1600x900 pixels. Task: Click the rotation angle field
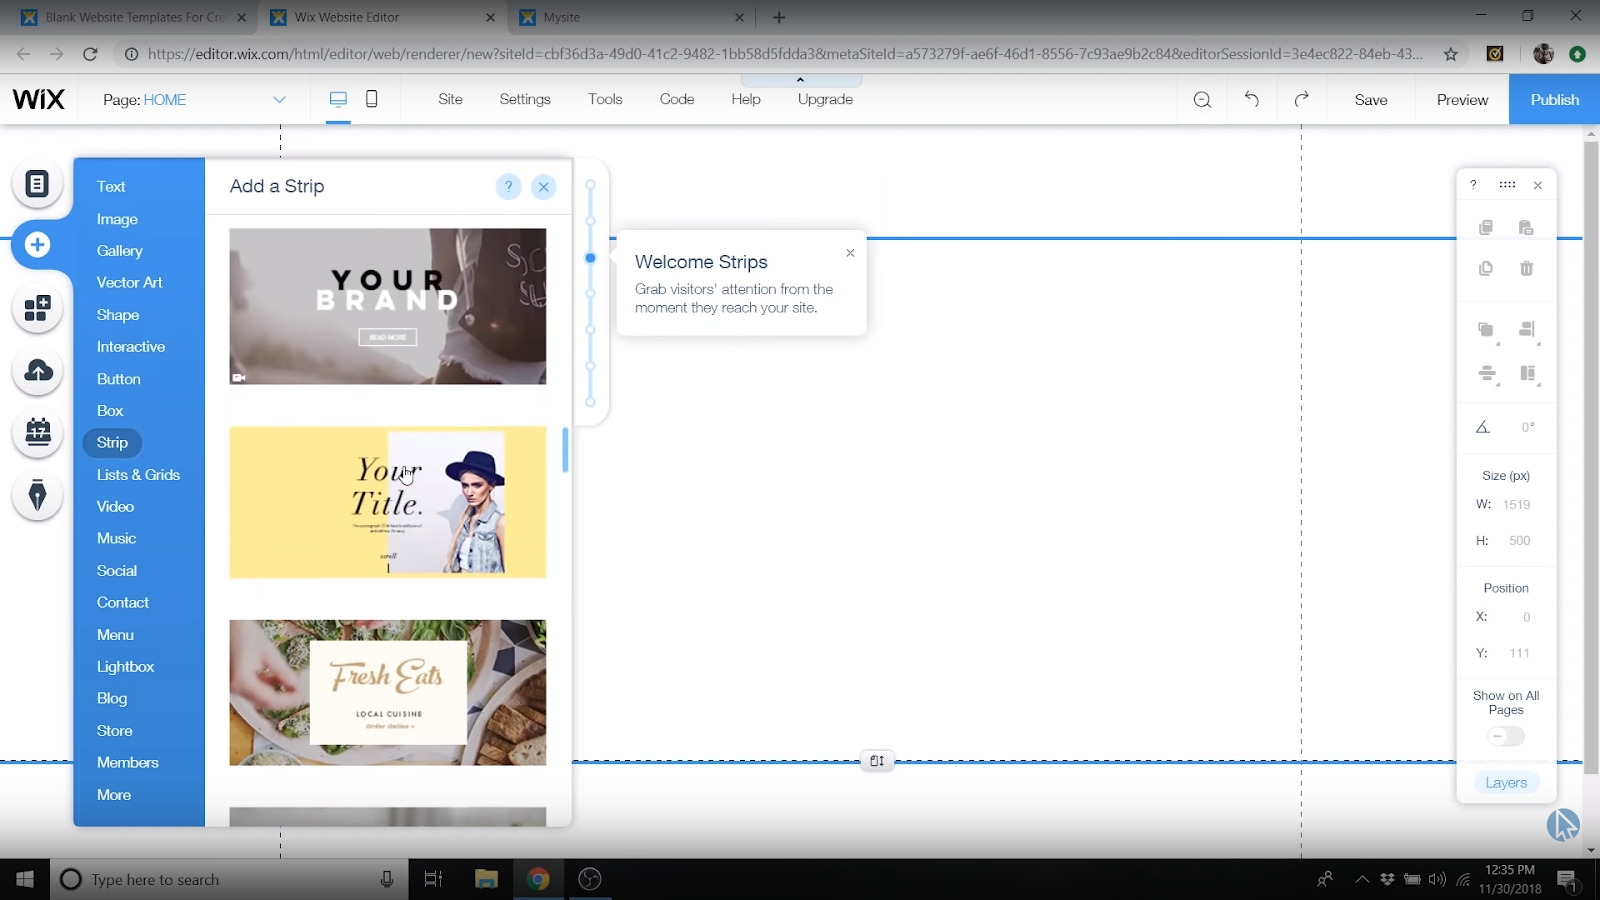tap(1527, 427)
